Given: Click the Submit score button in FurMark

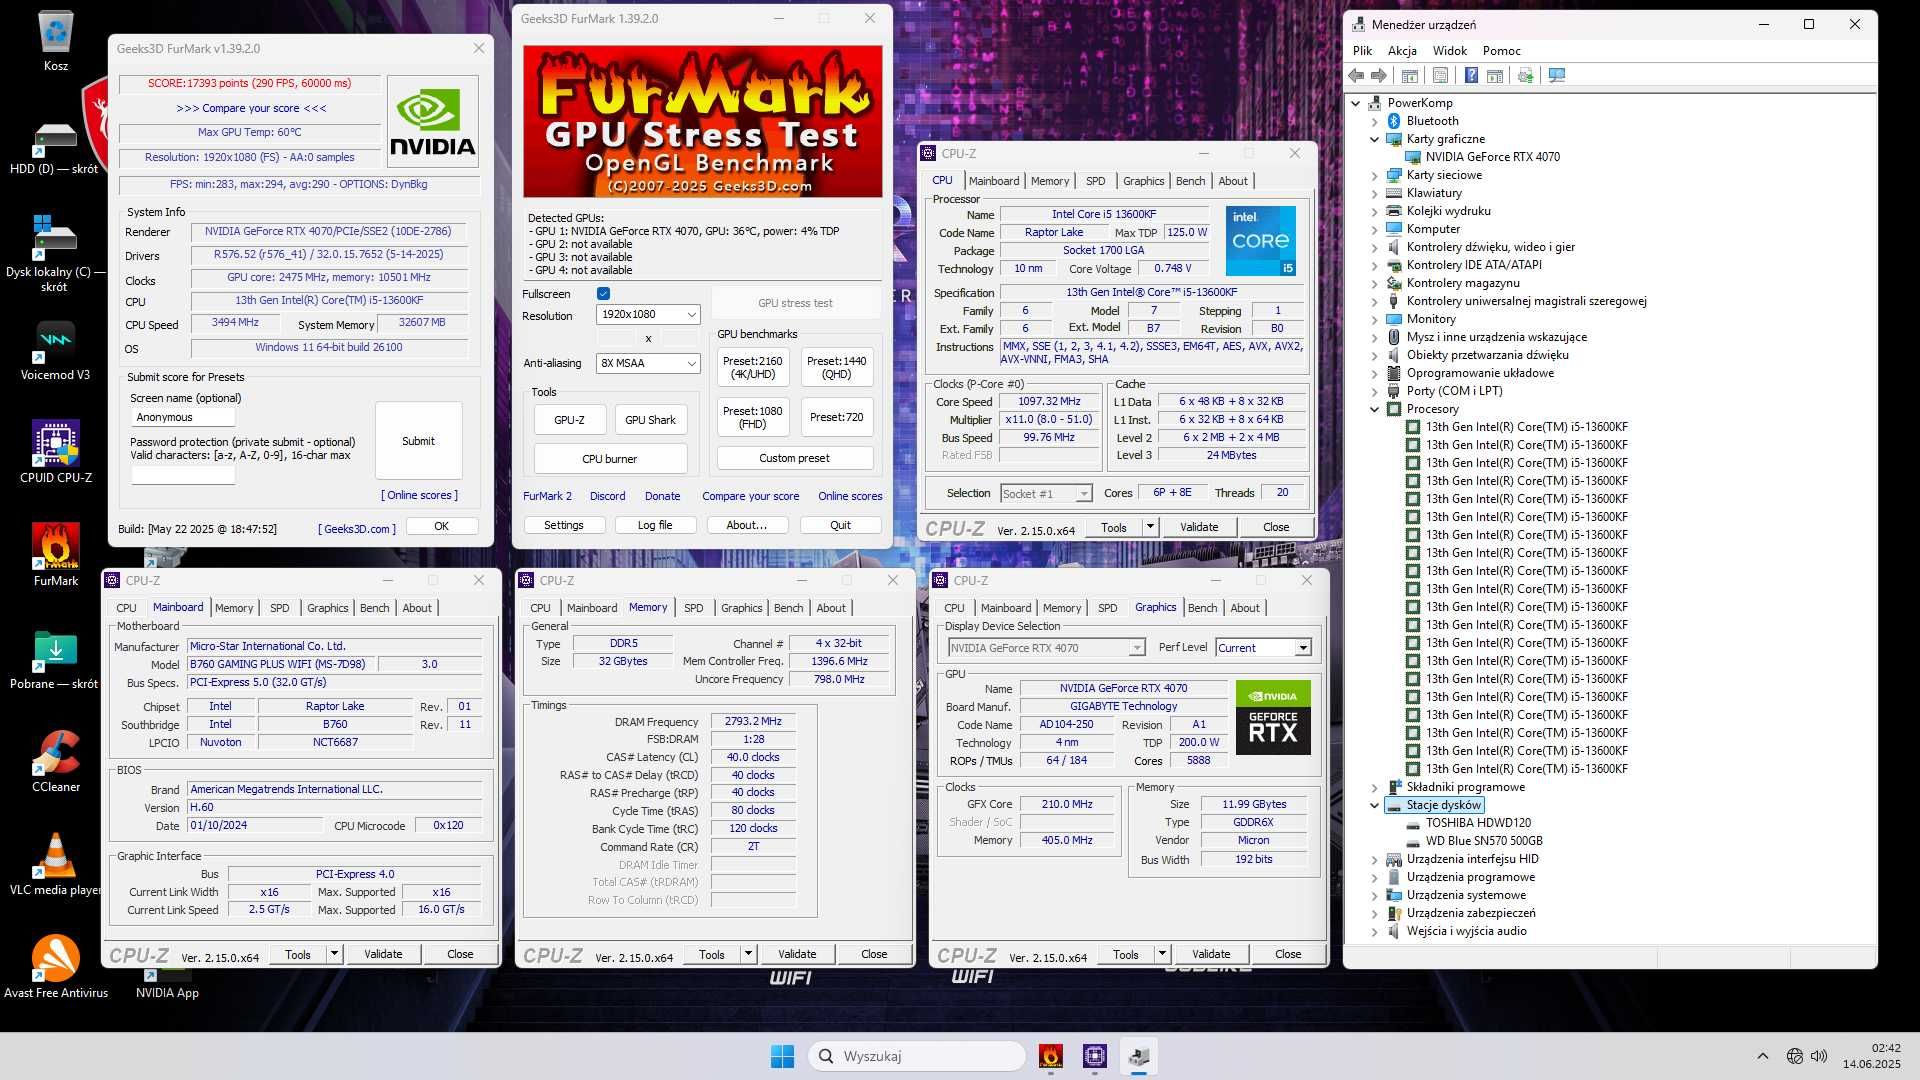Looking at the screenshot, I should 418,441.
